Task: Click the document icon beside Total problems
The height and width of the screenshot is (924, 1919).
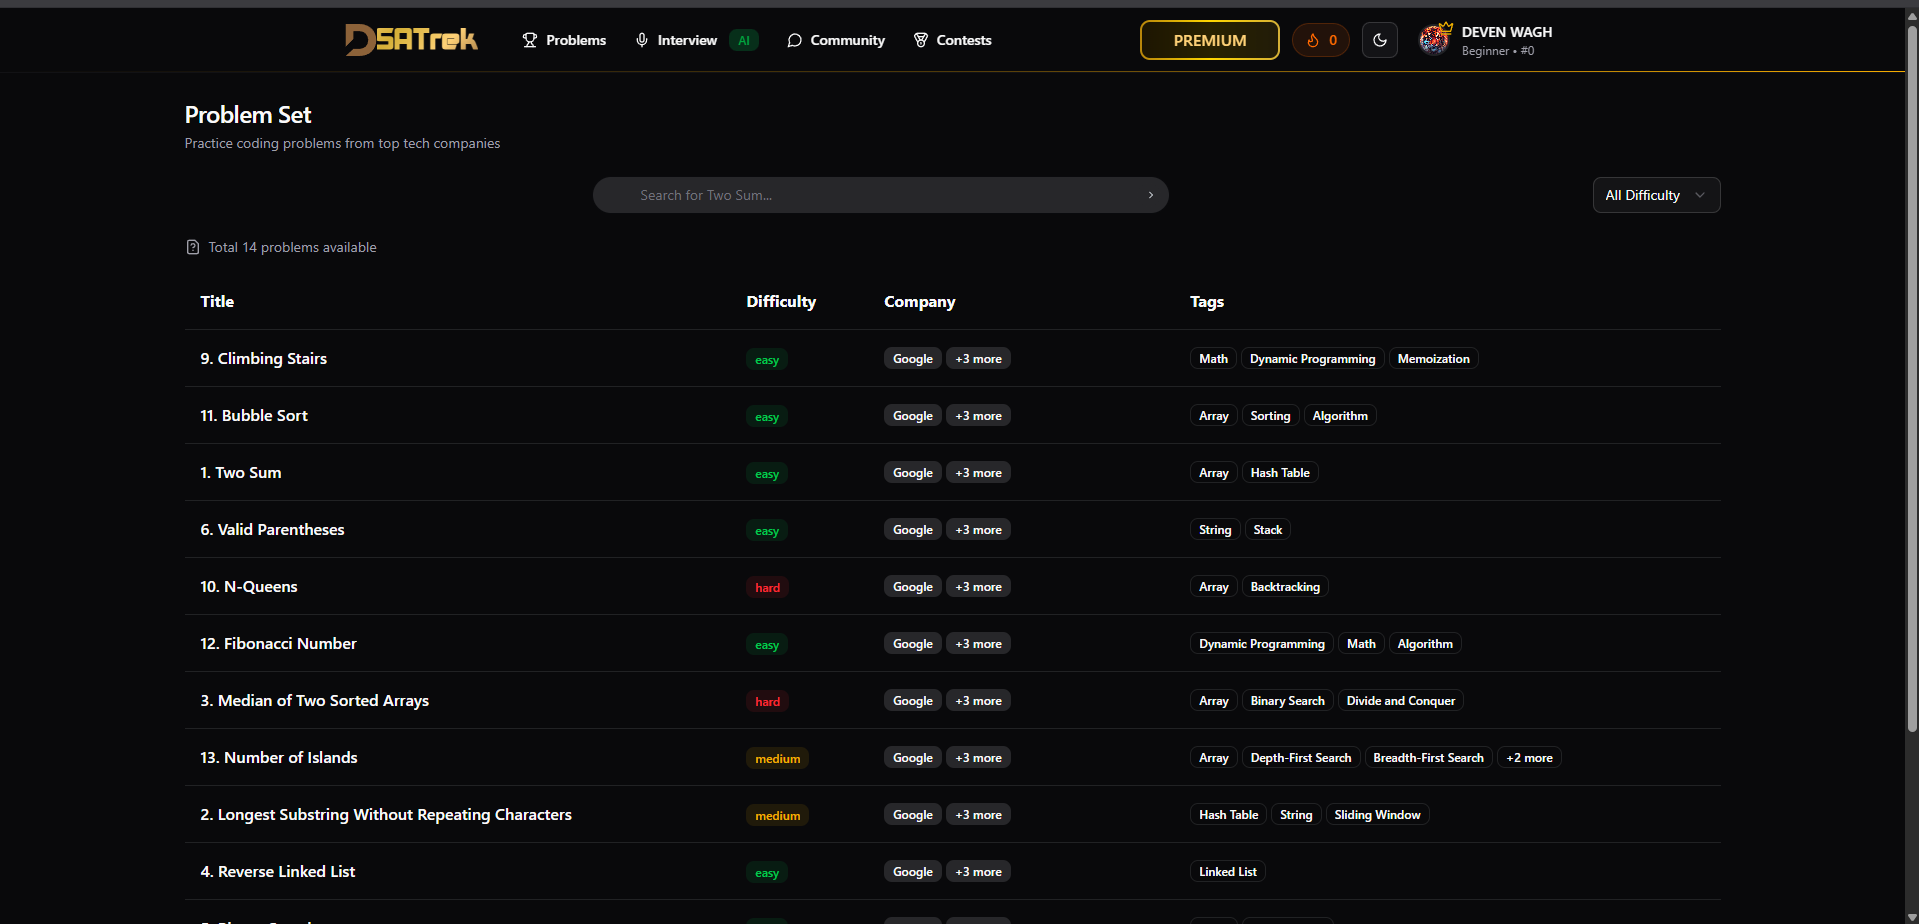Action: 193,247
